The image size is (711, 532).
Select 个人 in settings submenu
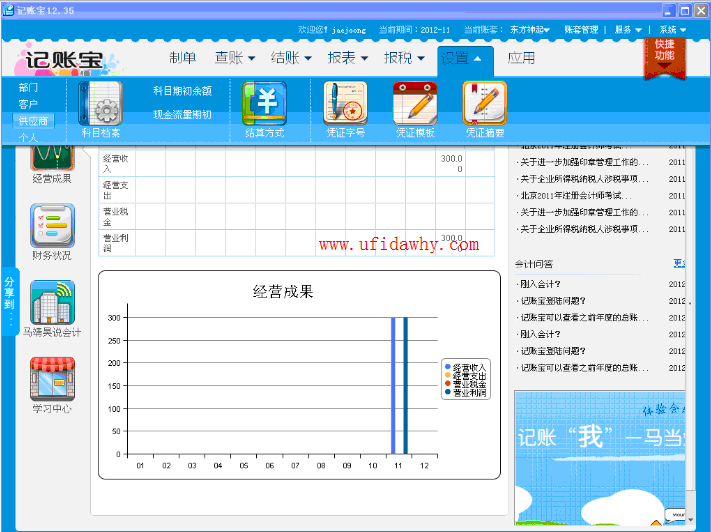coord(28,137)
